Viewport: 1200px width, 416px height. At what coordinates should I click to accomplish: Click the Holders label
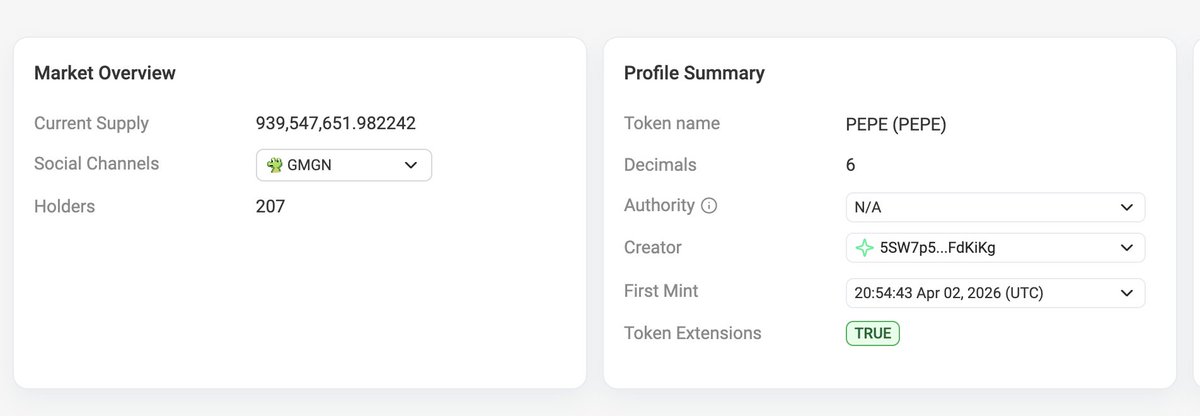(x=64, y=206)
